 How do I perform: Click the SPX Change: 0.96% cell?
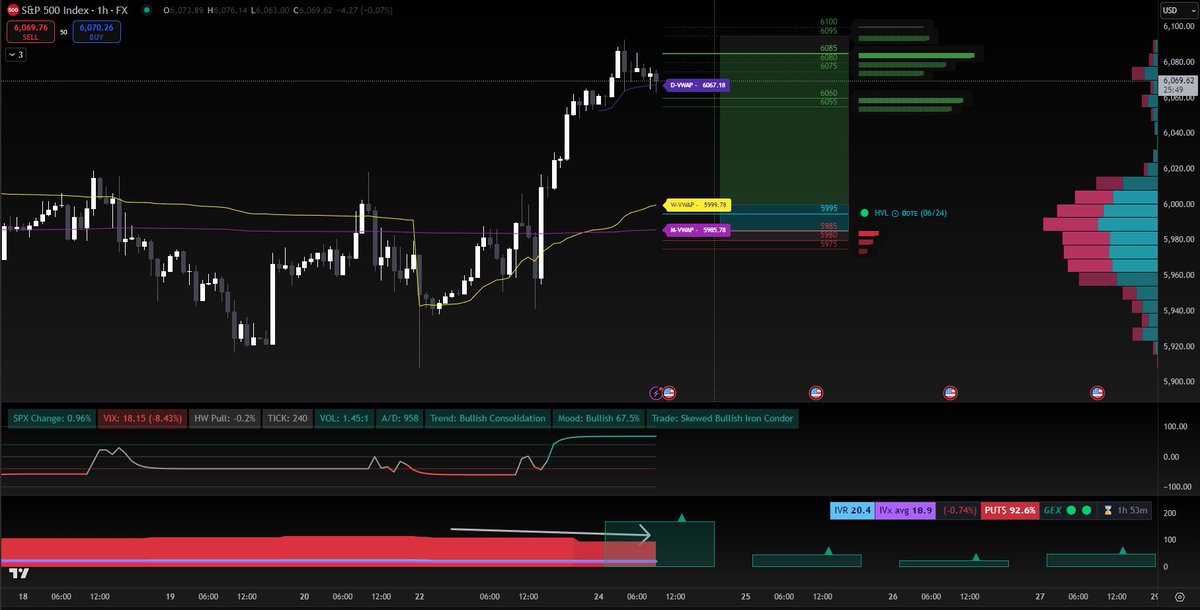pyautogui.click(x=50, y=418)
